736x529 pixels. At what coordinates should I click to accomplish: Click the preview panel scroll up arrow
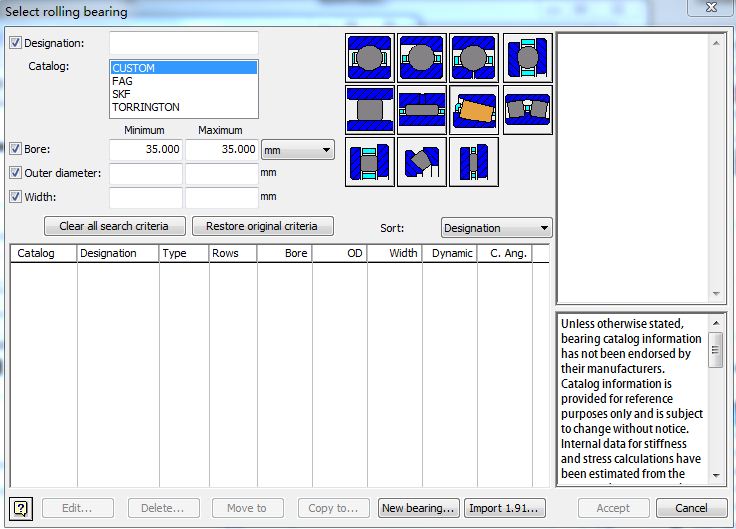[716, 43]
